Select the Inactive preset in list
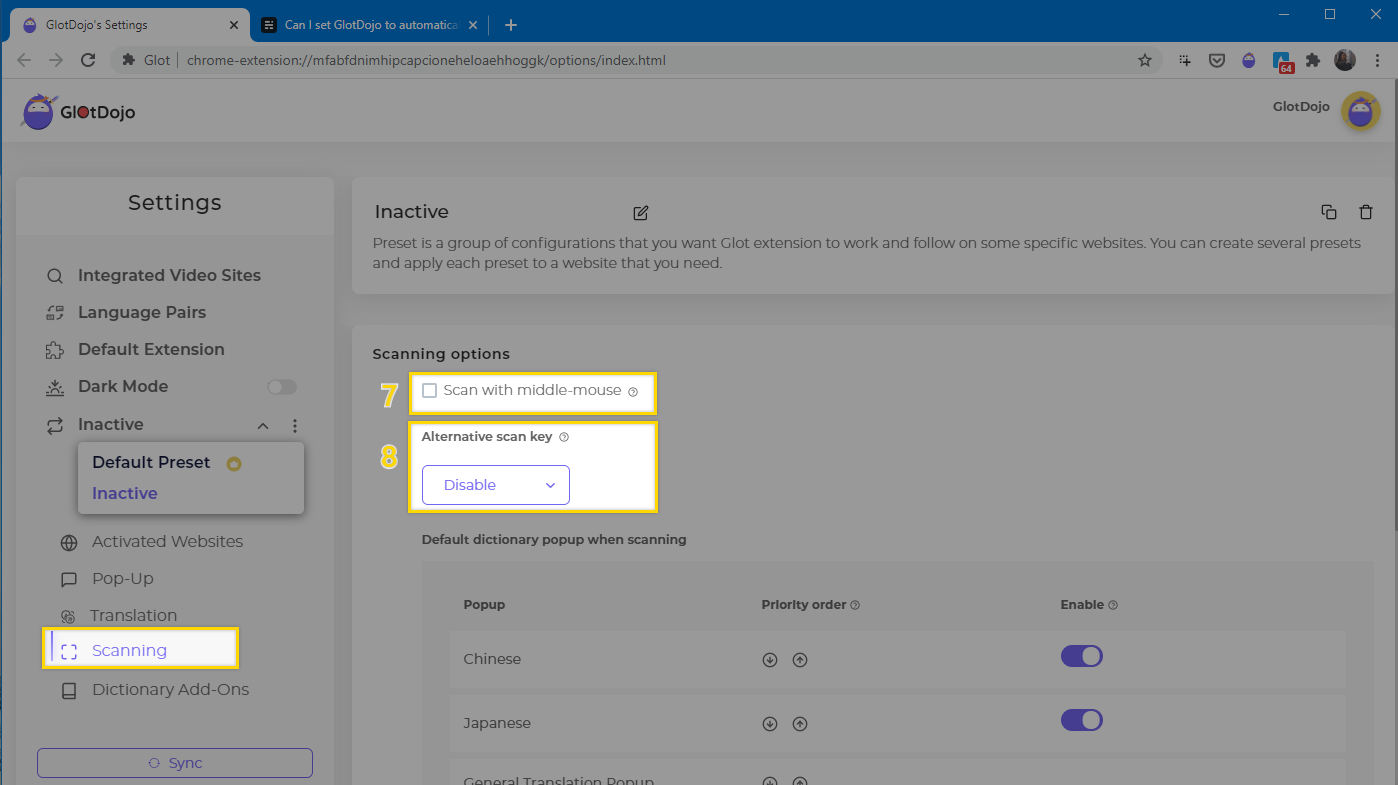This screenshot has height=785, width=1398. [x=125, y=494]
